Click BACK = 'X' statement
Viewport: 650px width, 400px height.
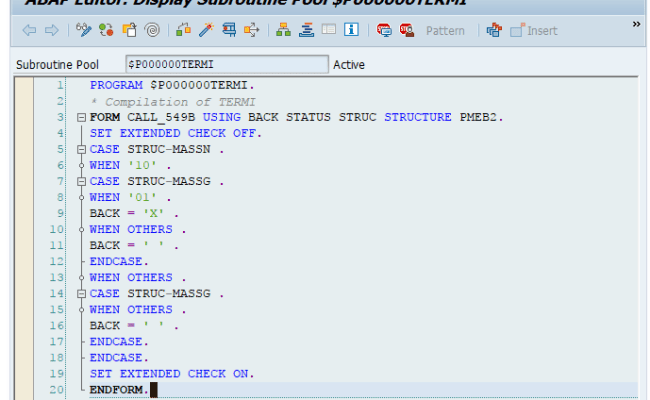[134, 213]
